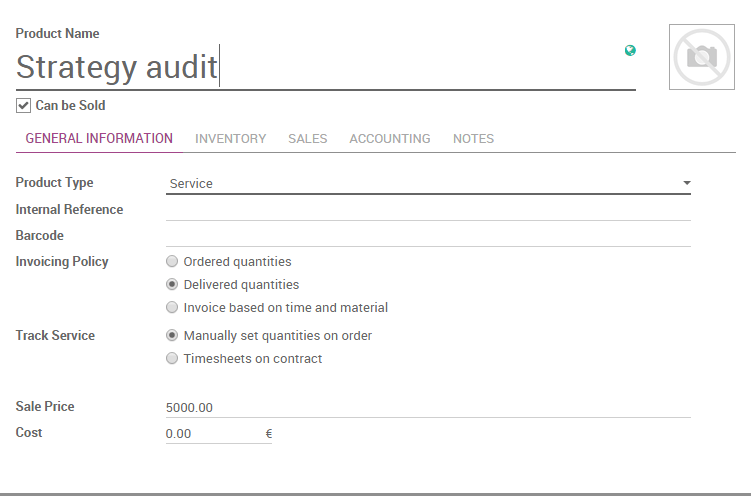
Task: Focus the Internal Reference input field
Action: pos(428,210)
